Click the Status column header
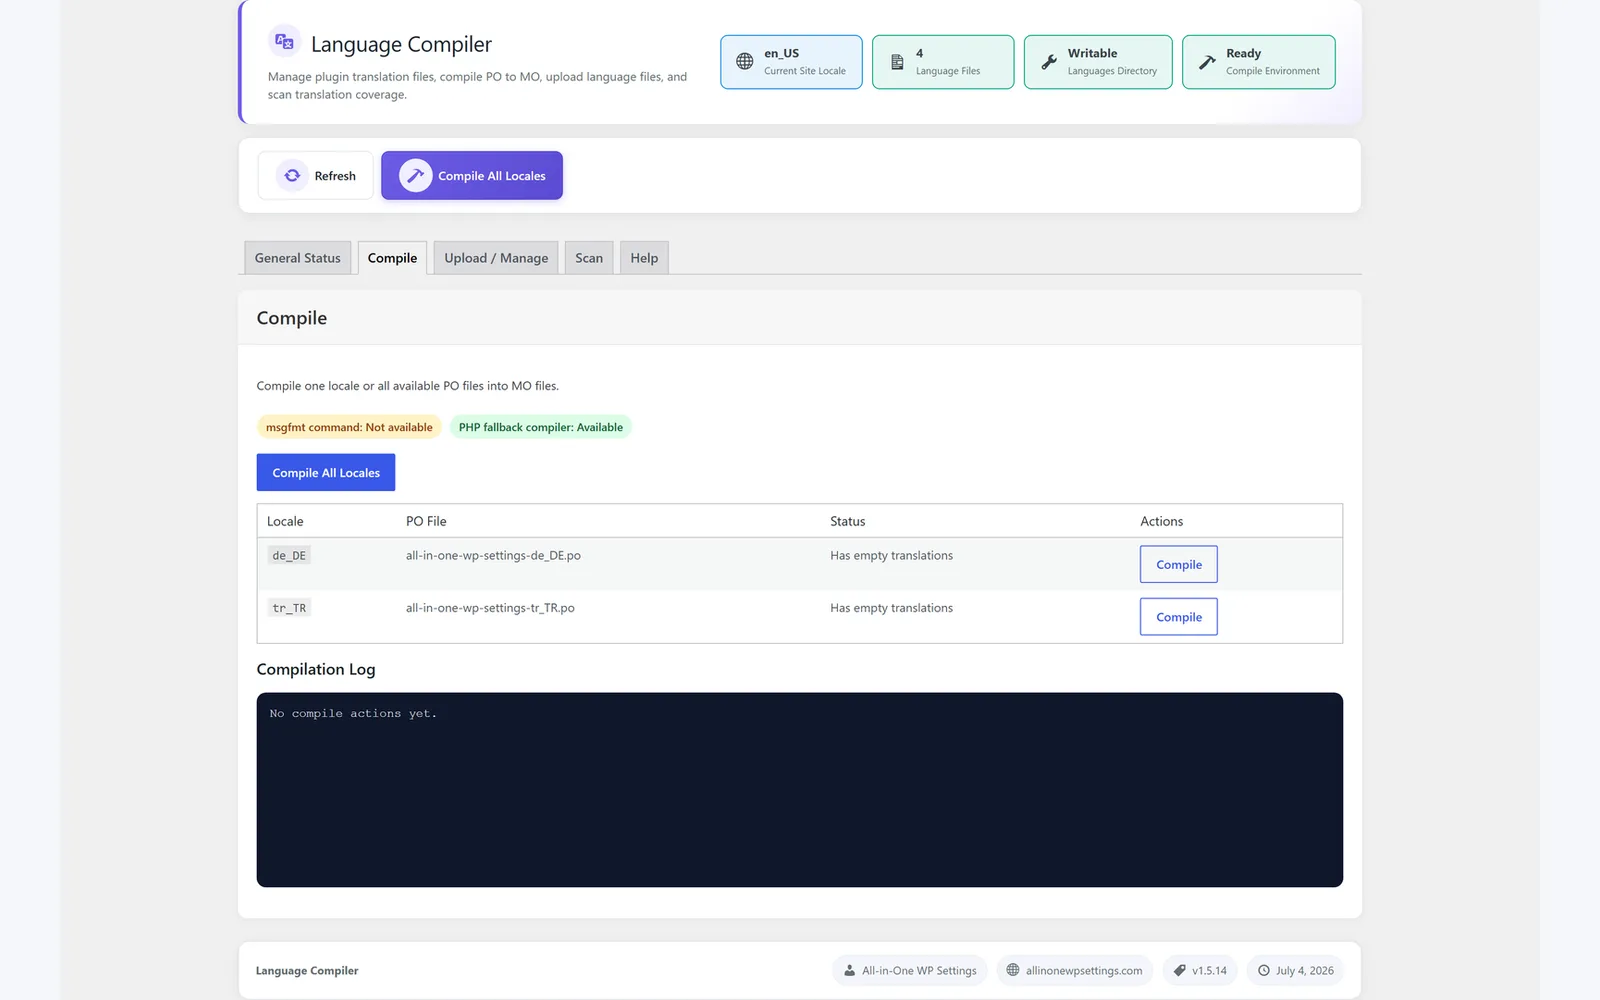Image resolution: width=1600 pixels, height=1000 pixels. pyautogui.click(x=847, y=521)
